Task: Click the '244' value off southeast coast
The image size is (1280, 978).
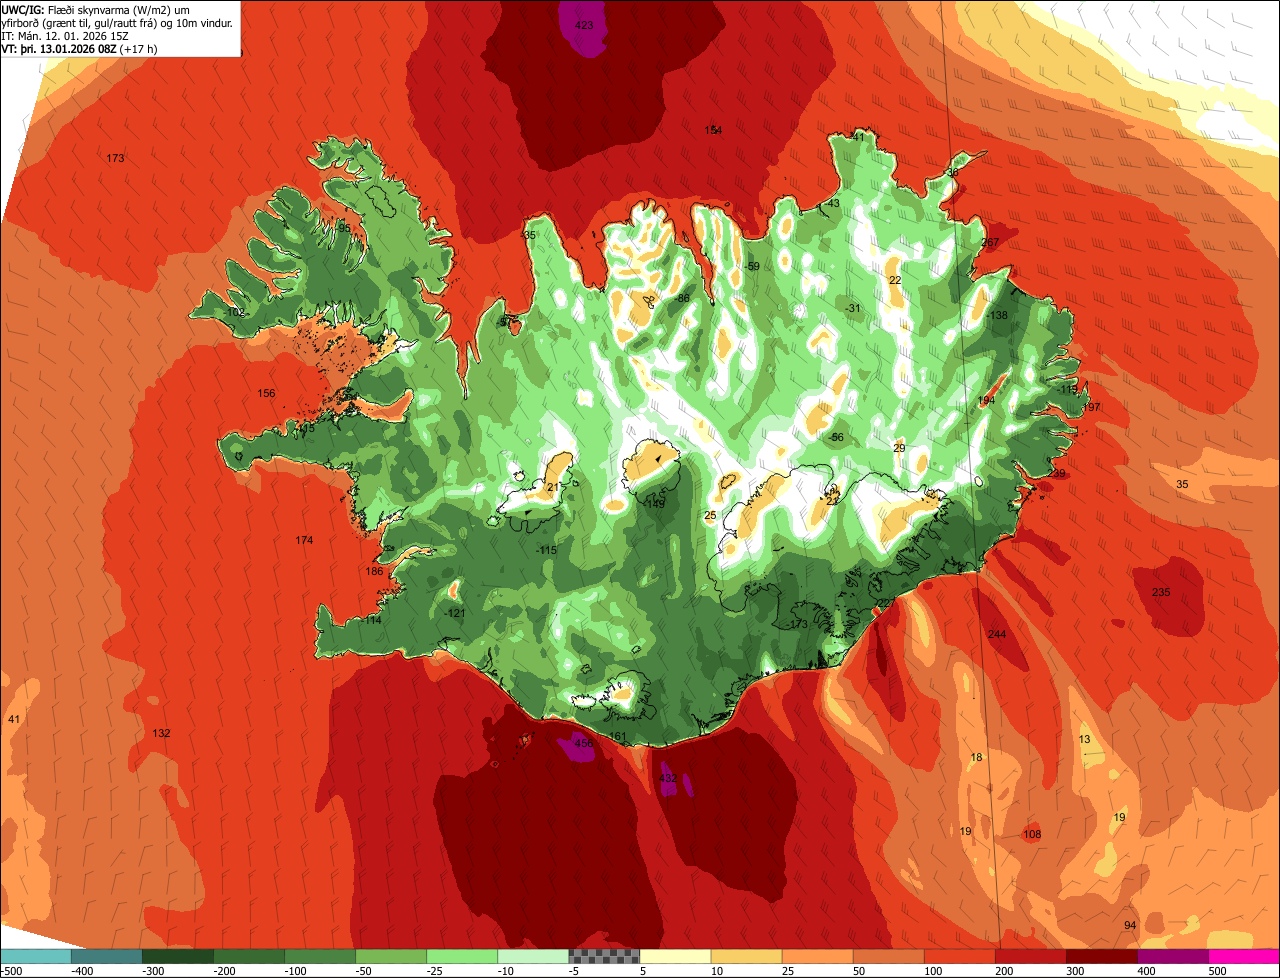Action: (996, 634)
